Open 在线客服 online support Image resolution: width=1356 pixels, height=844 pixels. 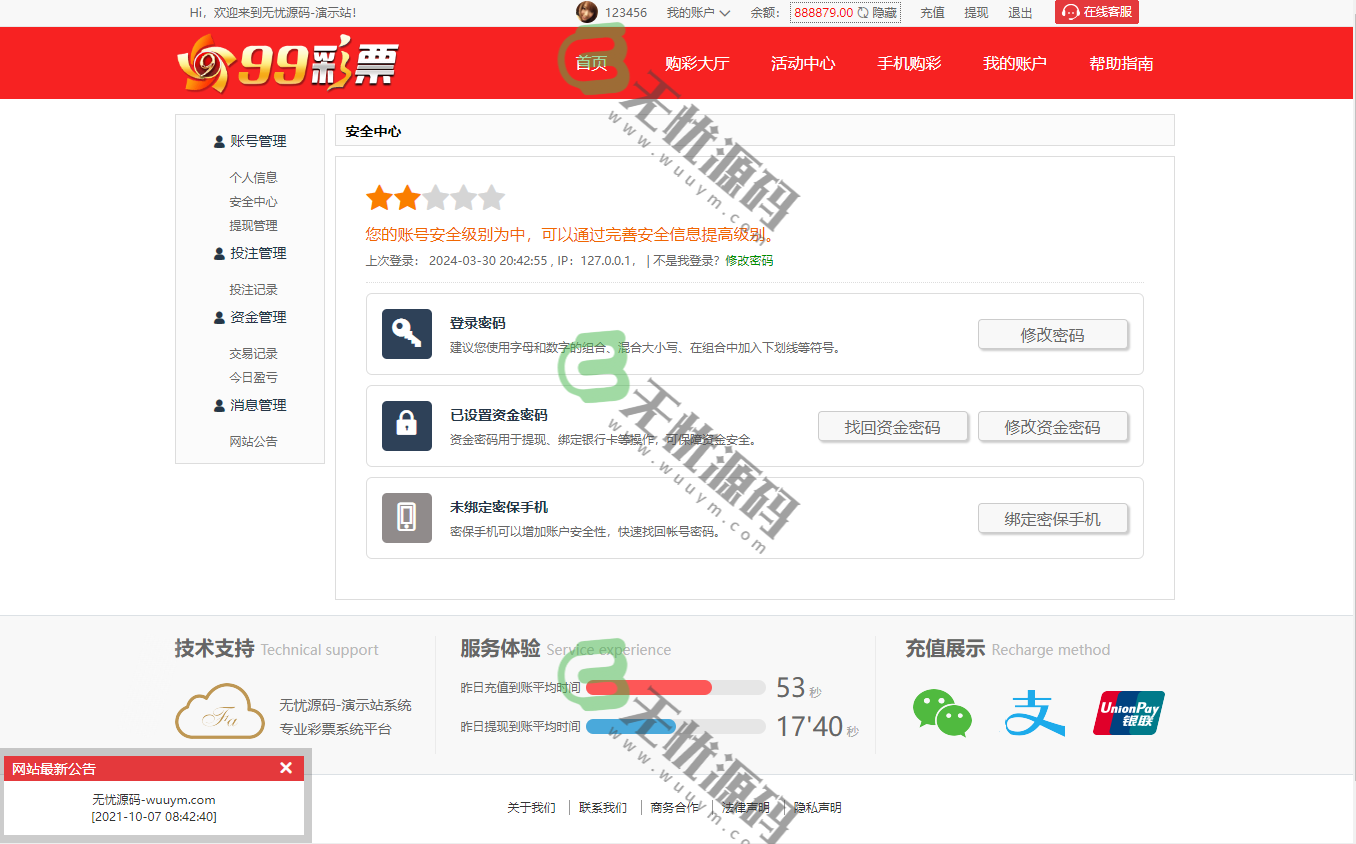(x=1096, y=13)
